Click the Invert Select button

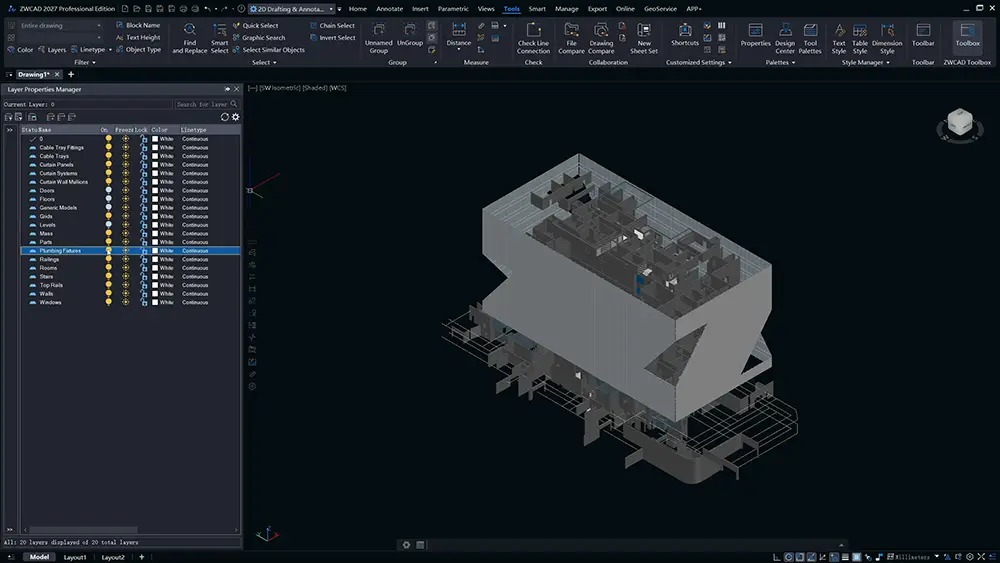332,38
